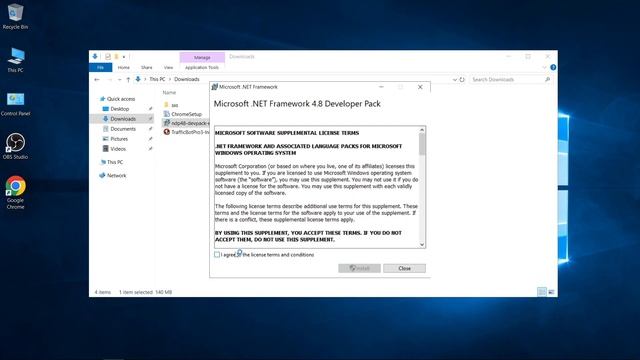Screen dimensions: 640x360
Task: Select the first folder in the Downloads list
Action: (171, 105)
